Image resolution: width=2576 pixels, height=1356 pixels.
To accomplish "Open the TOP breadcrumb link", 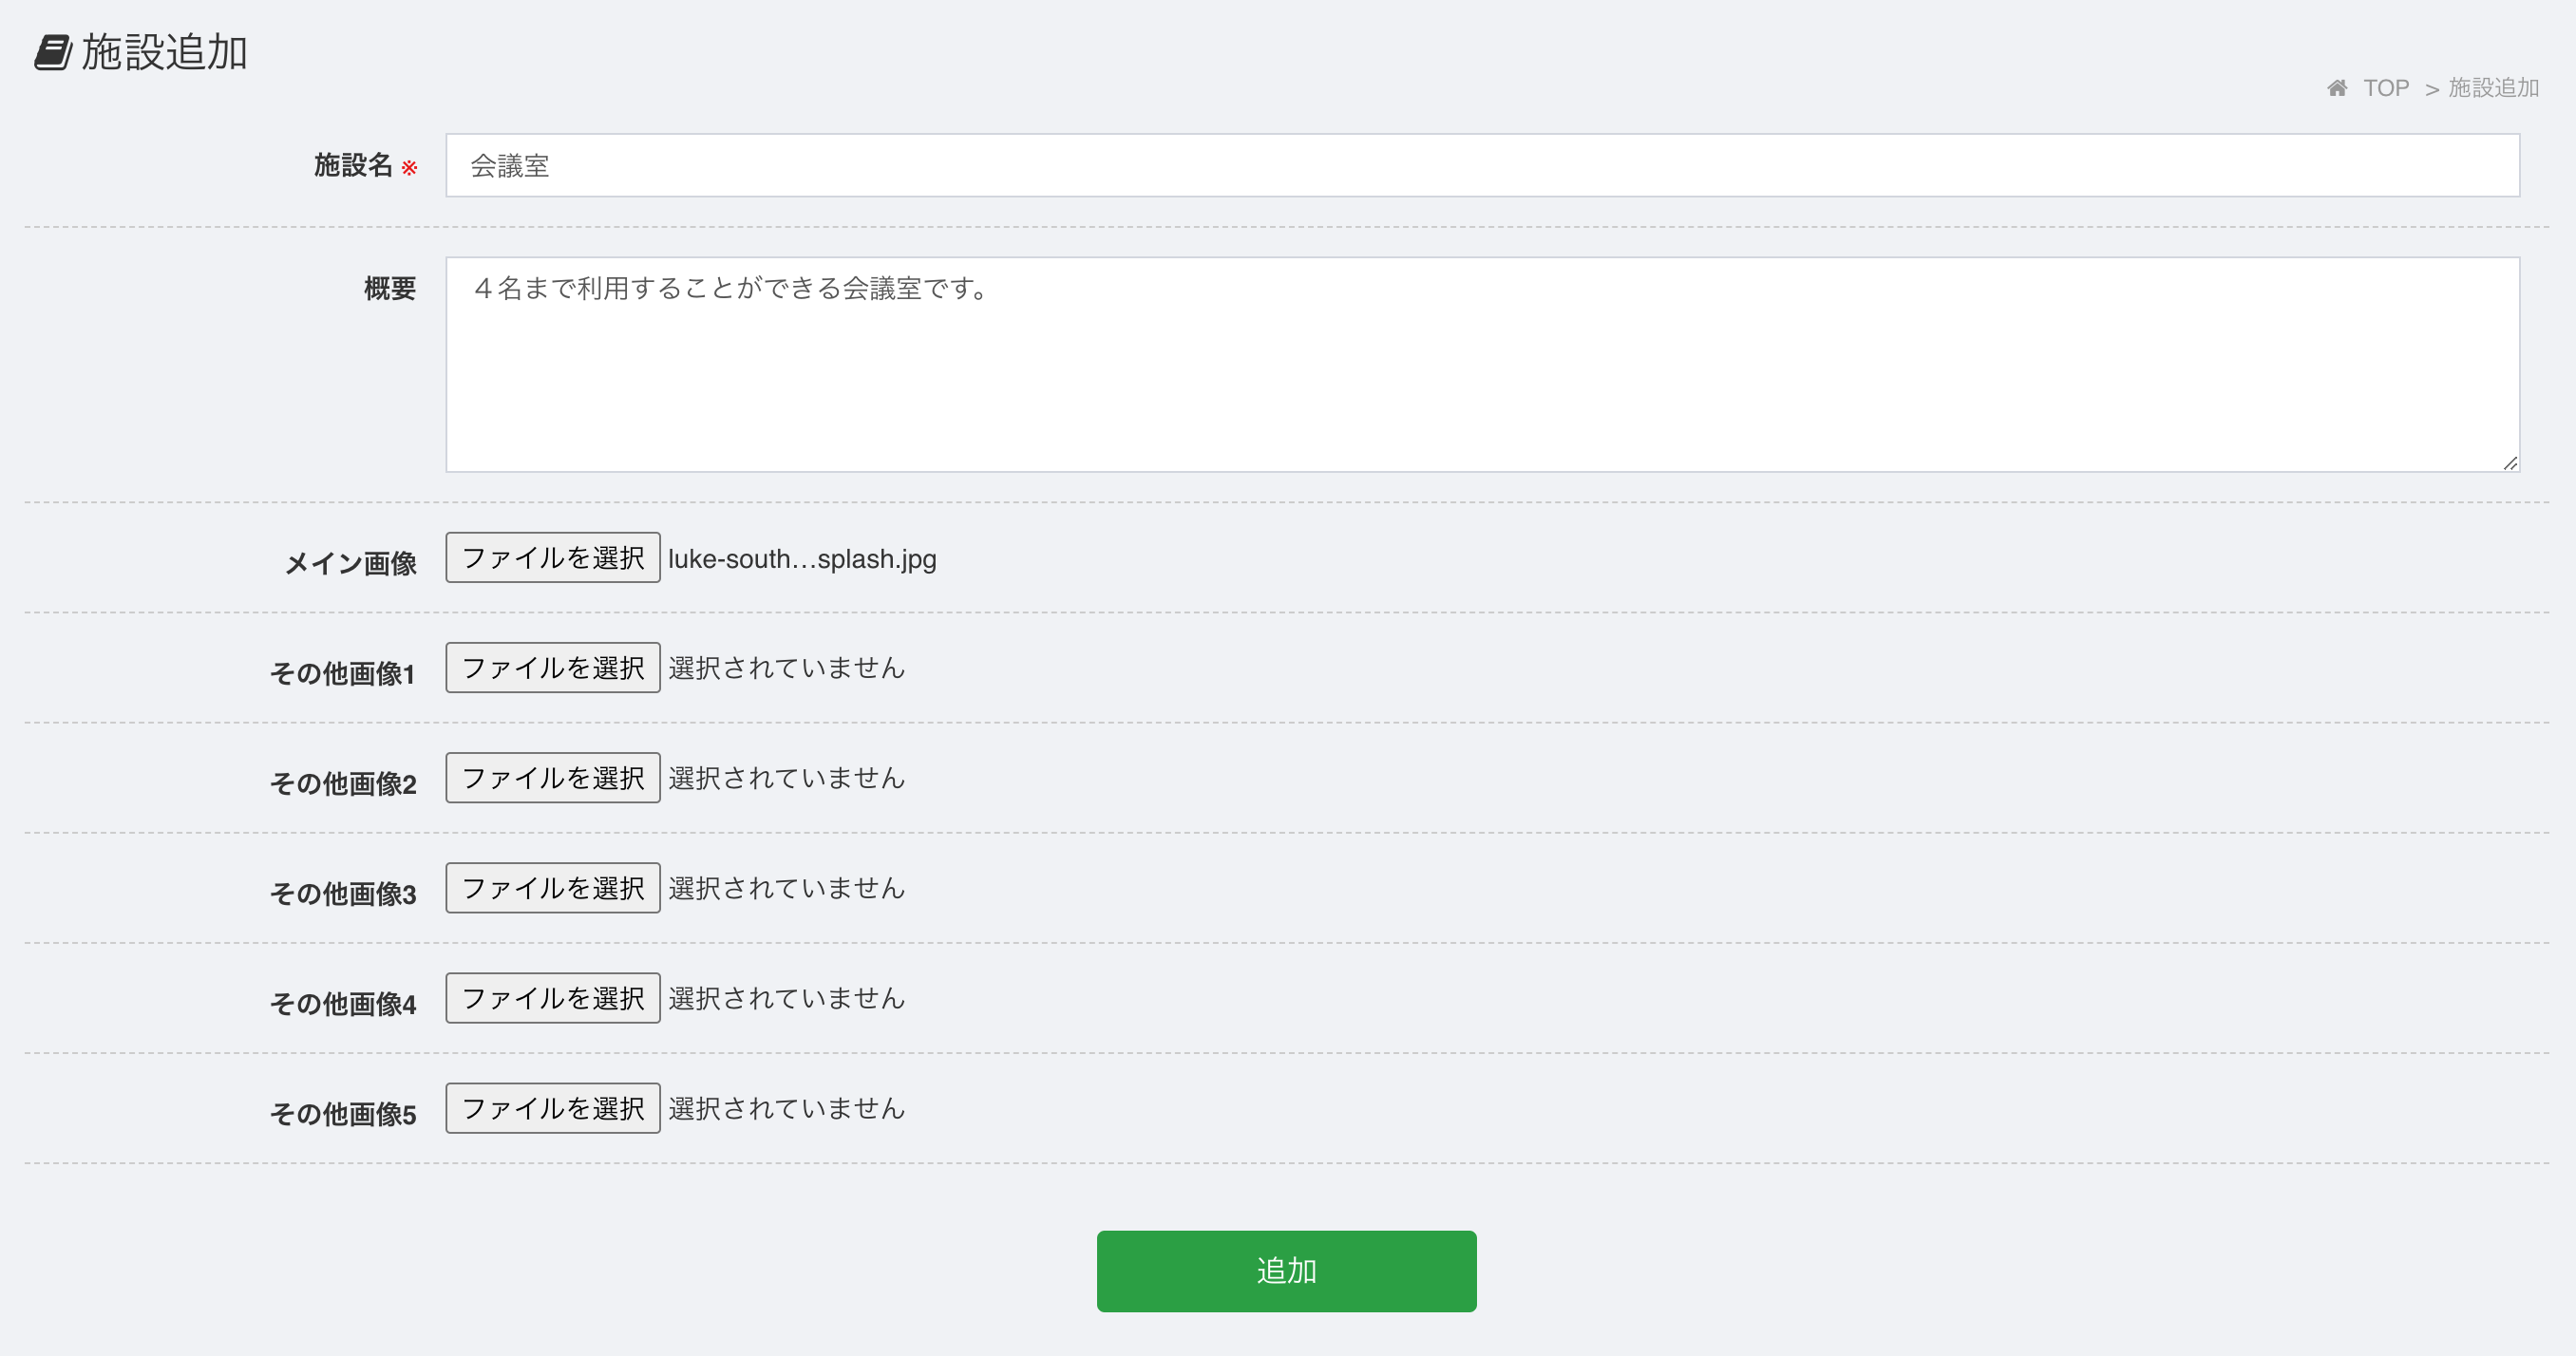I will 2386,88.
